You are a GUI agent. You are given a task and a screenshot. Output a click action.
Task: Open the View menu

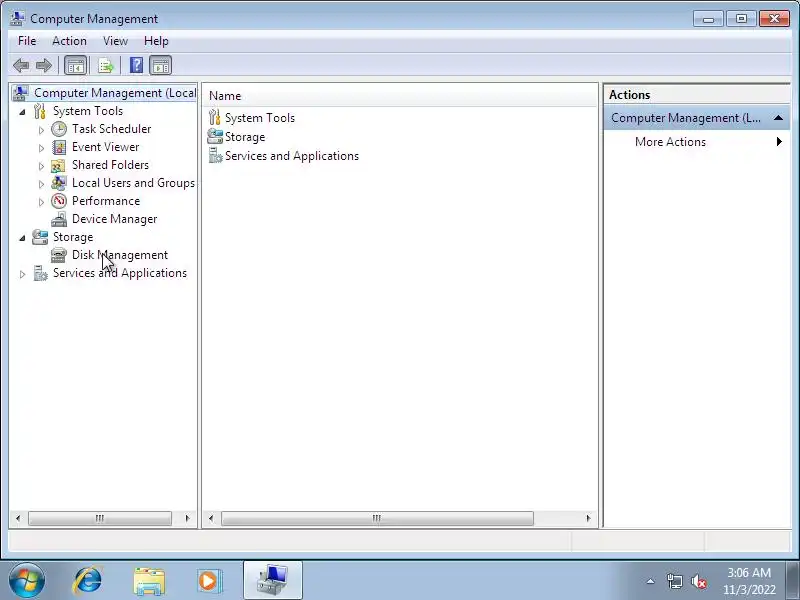pos(115,41)
